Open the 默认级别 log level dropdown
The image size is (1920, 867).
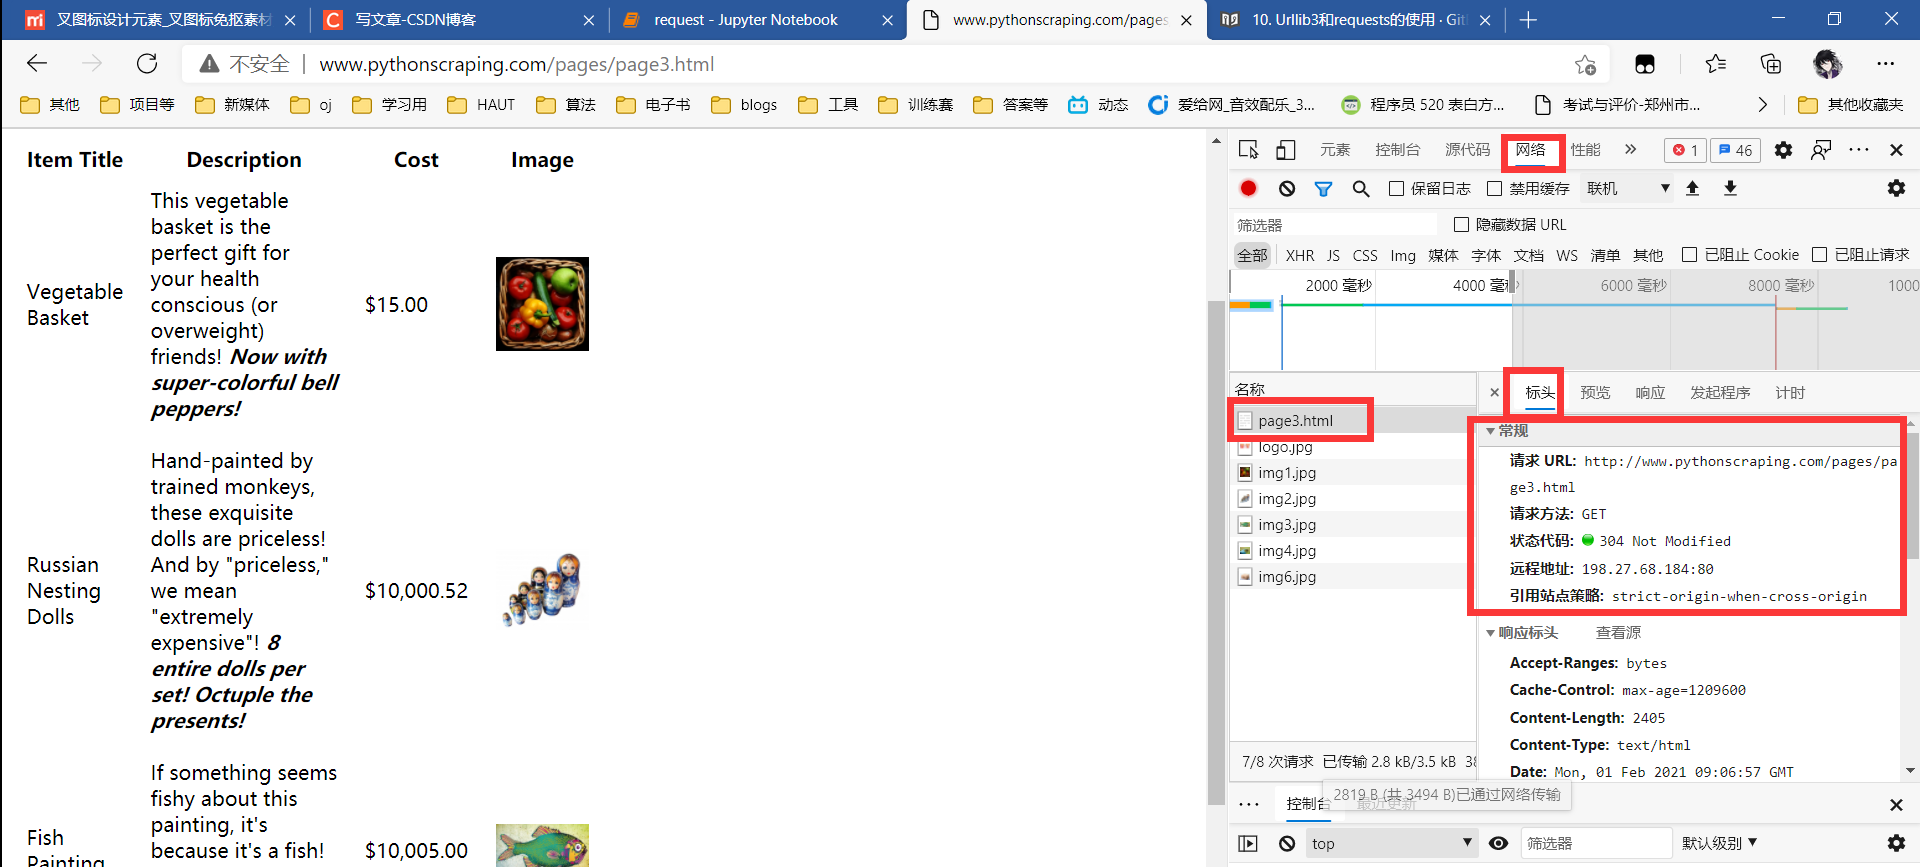(x=1719, y=844)
